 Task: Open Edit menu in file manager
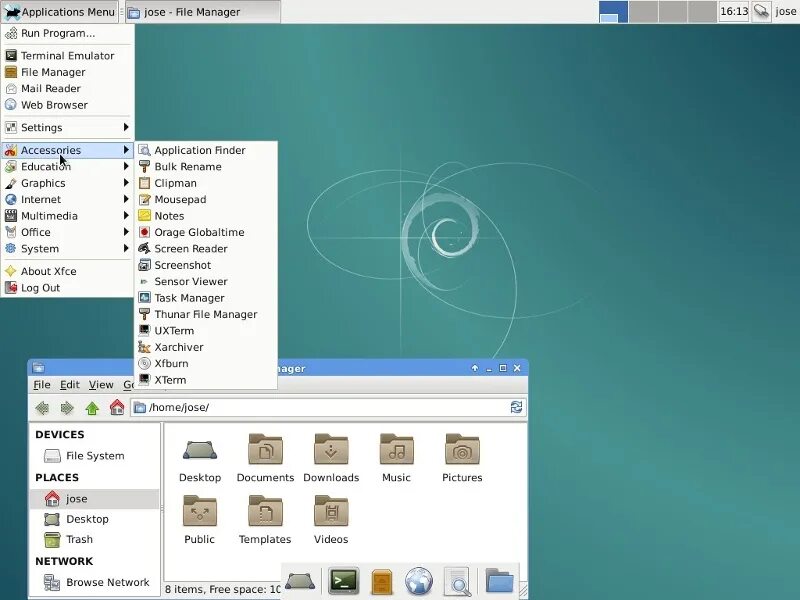70,385
